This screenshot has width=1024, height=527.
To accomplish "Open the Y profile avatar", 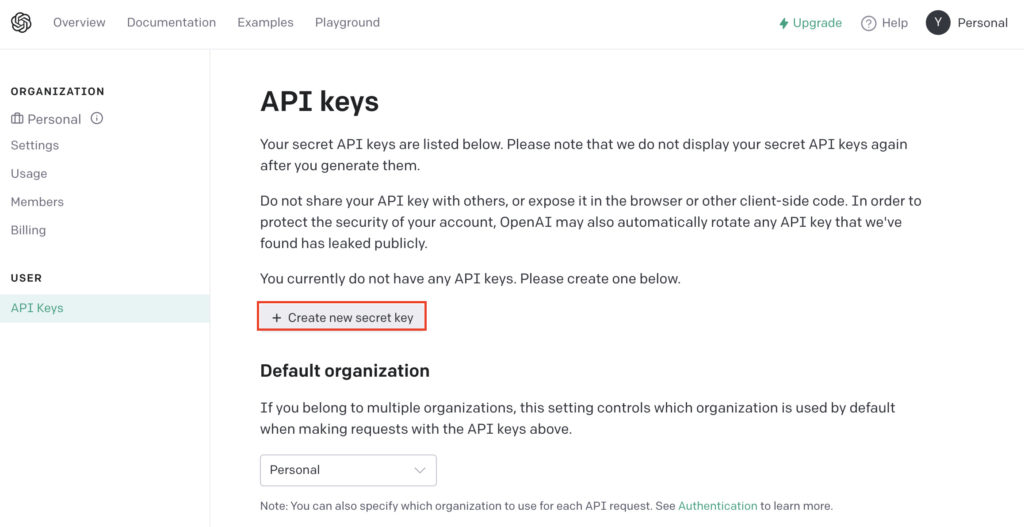I will (938, 23).
